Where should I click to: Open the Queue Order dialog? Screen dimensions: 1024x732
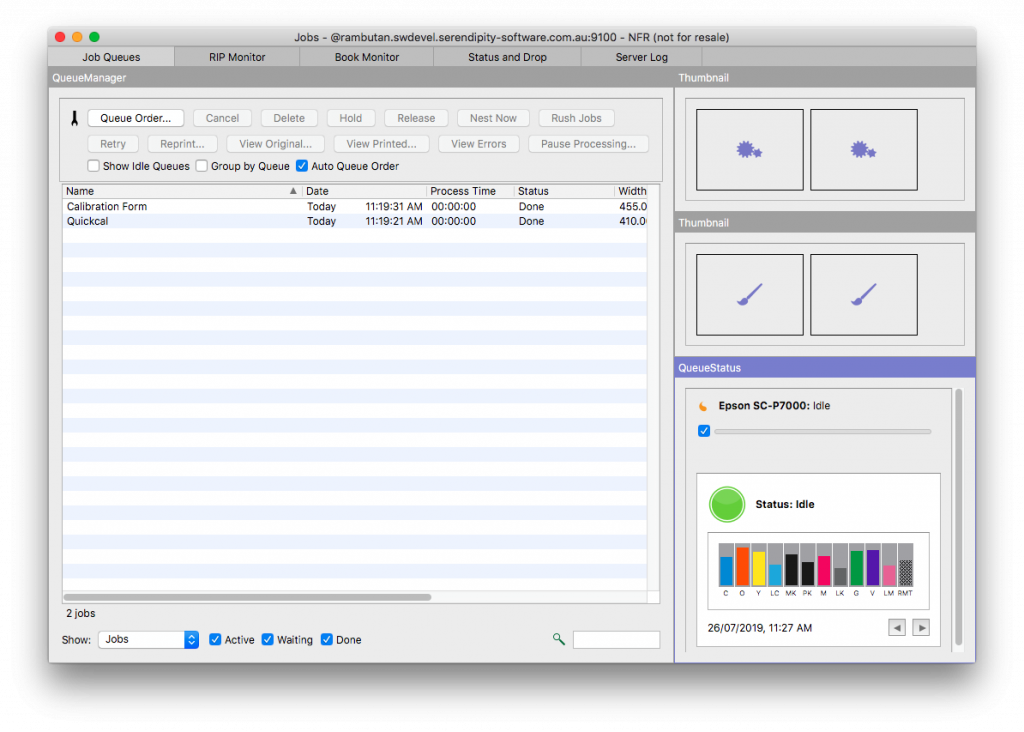(x=135, y=117)
